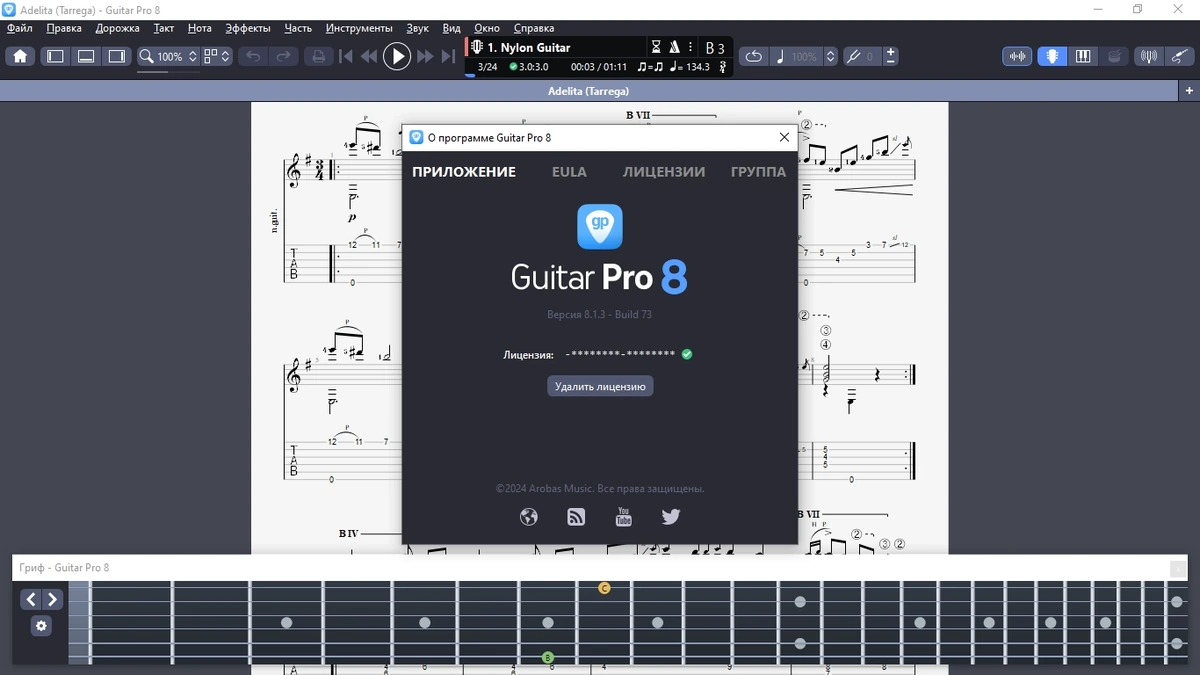
Task: Switch to the EULA tab
Action: tap(569, 172)
